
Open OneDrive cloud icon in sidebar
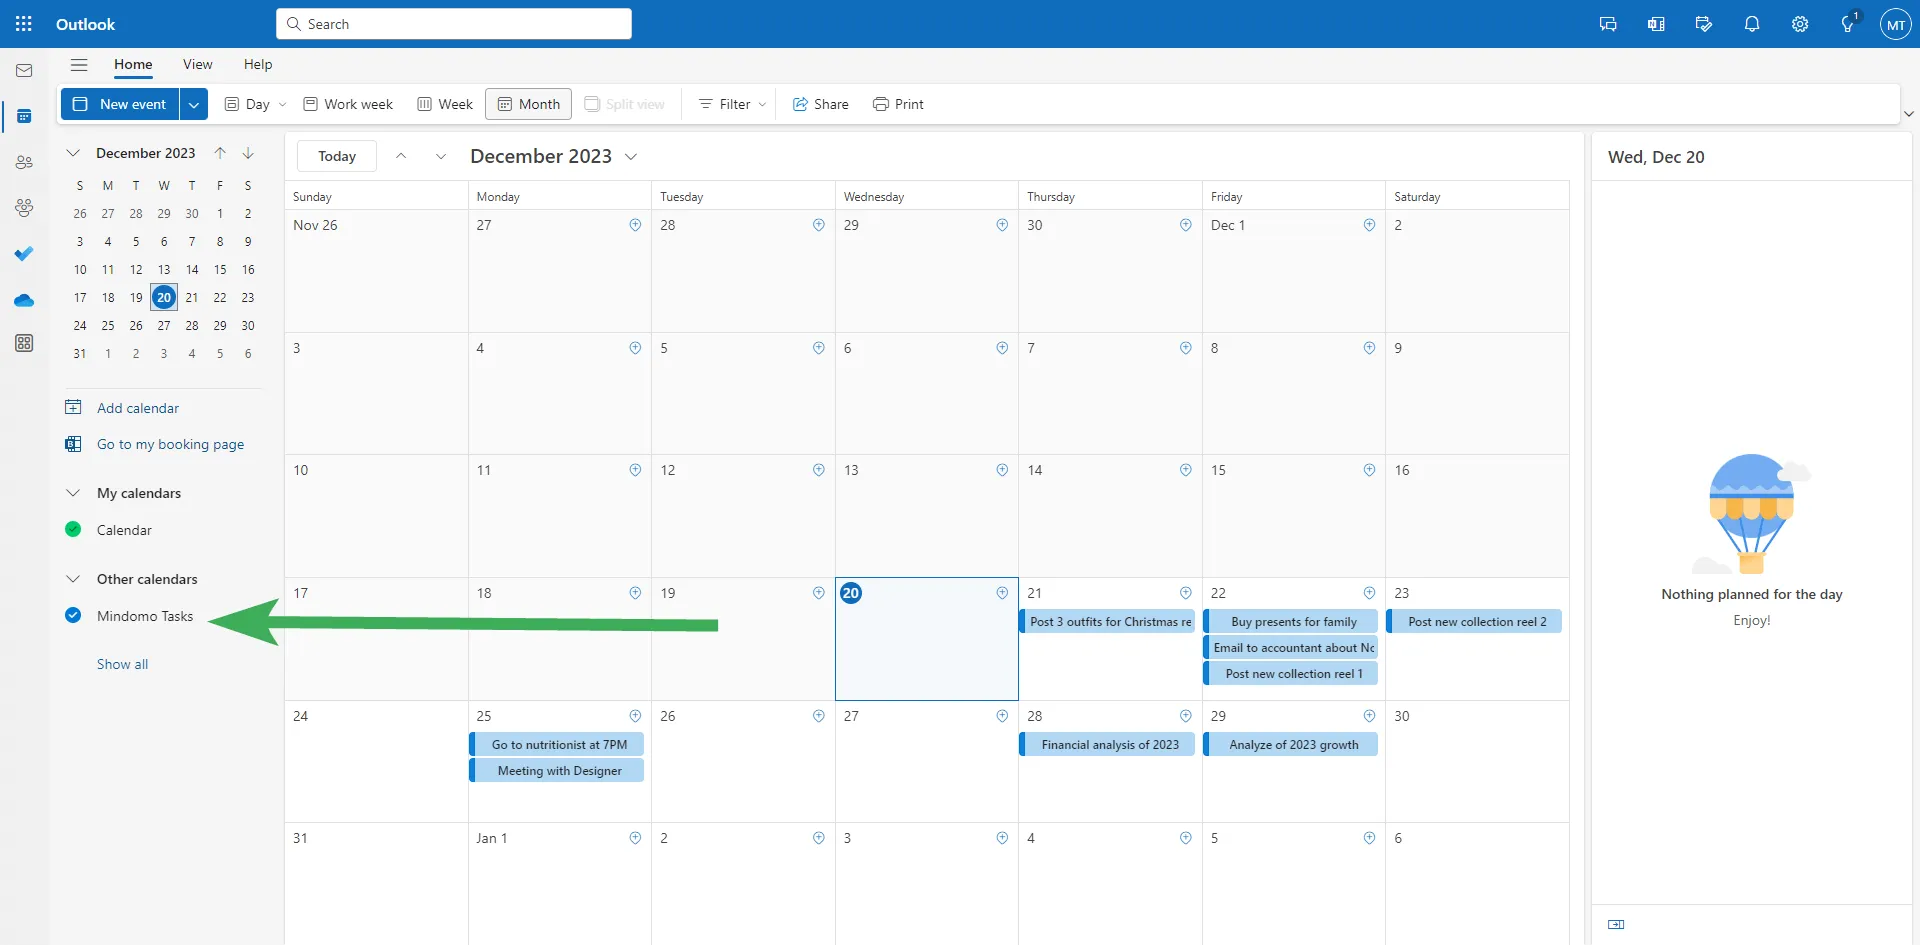click(24, 300)
